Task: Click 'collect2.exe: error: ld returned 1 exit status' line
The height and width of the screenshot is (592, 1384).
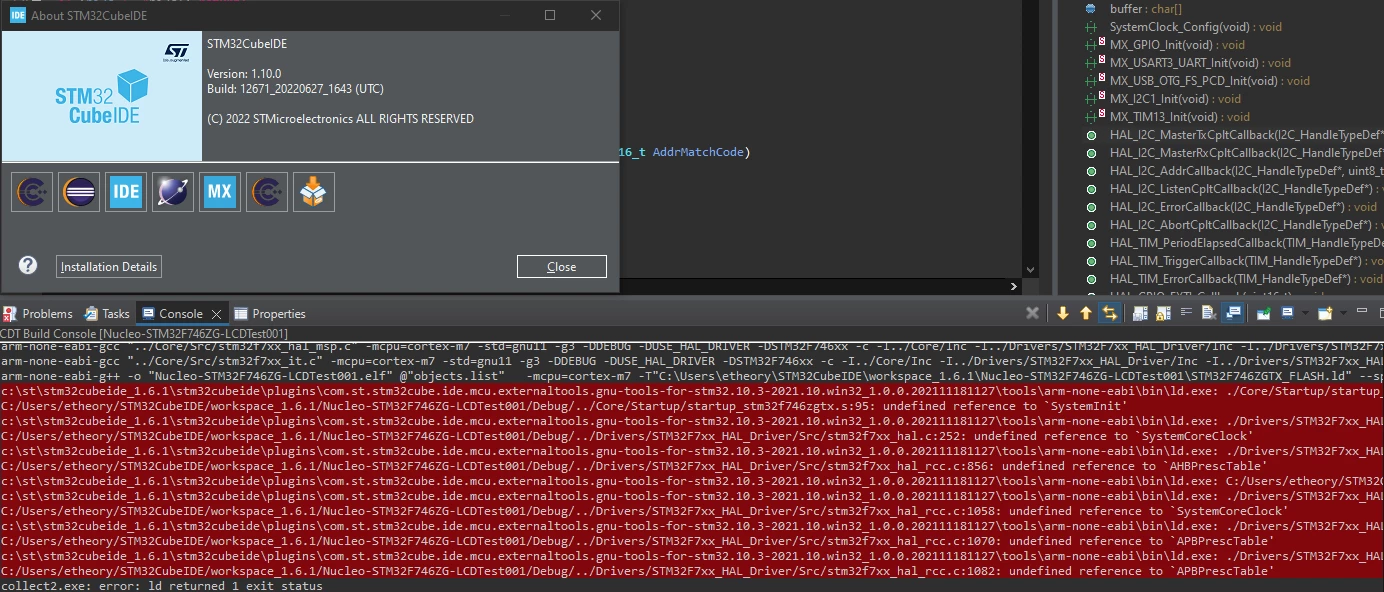Action: click(162, 585)
